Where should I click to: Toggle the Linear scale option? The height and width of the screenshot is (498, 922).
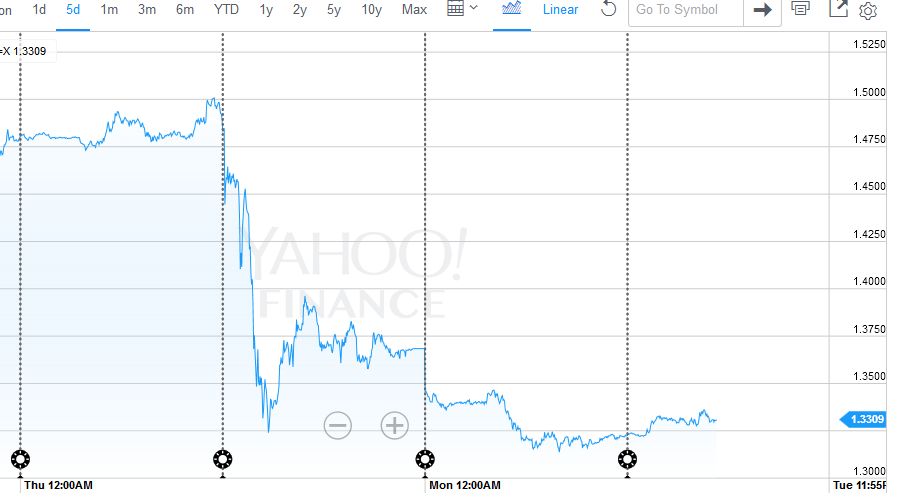tap(560, 10)
